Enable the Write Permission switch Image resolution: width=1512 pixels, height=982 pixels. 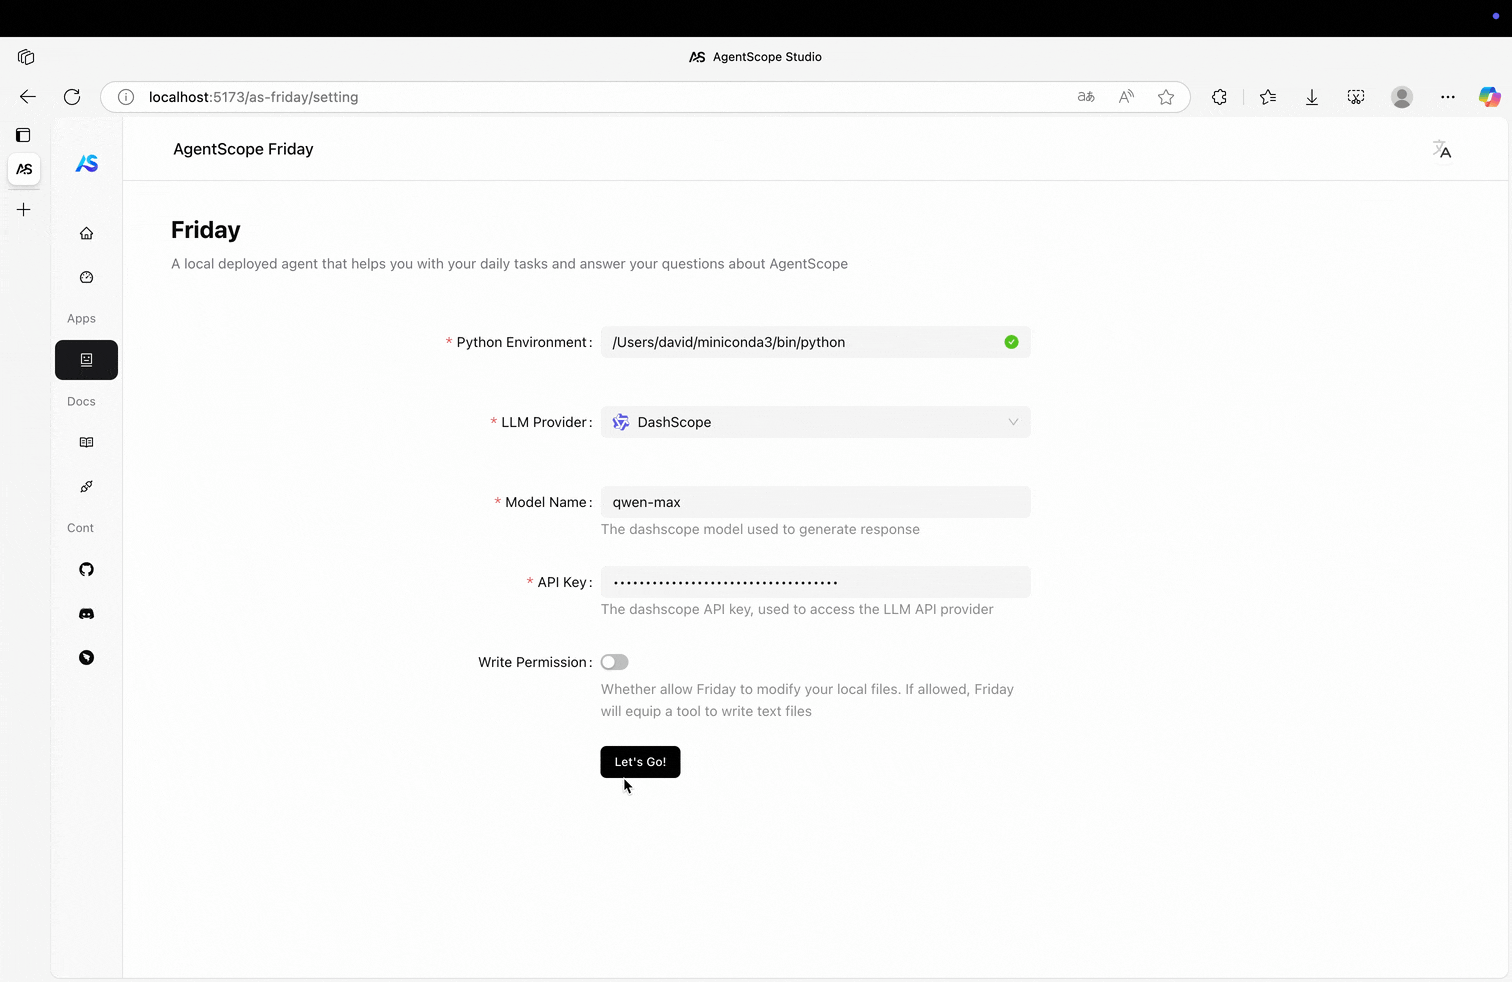click(614, 662)
